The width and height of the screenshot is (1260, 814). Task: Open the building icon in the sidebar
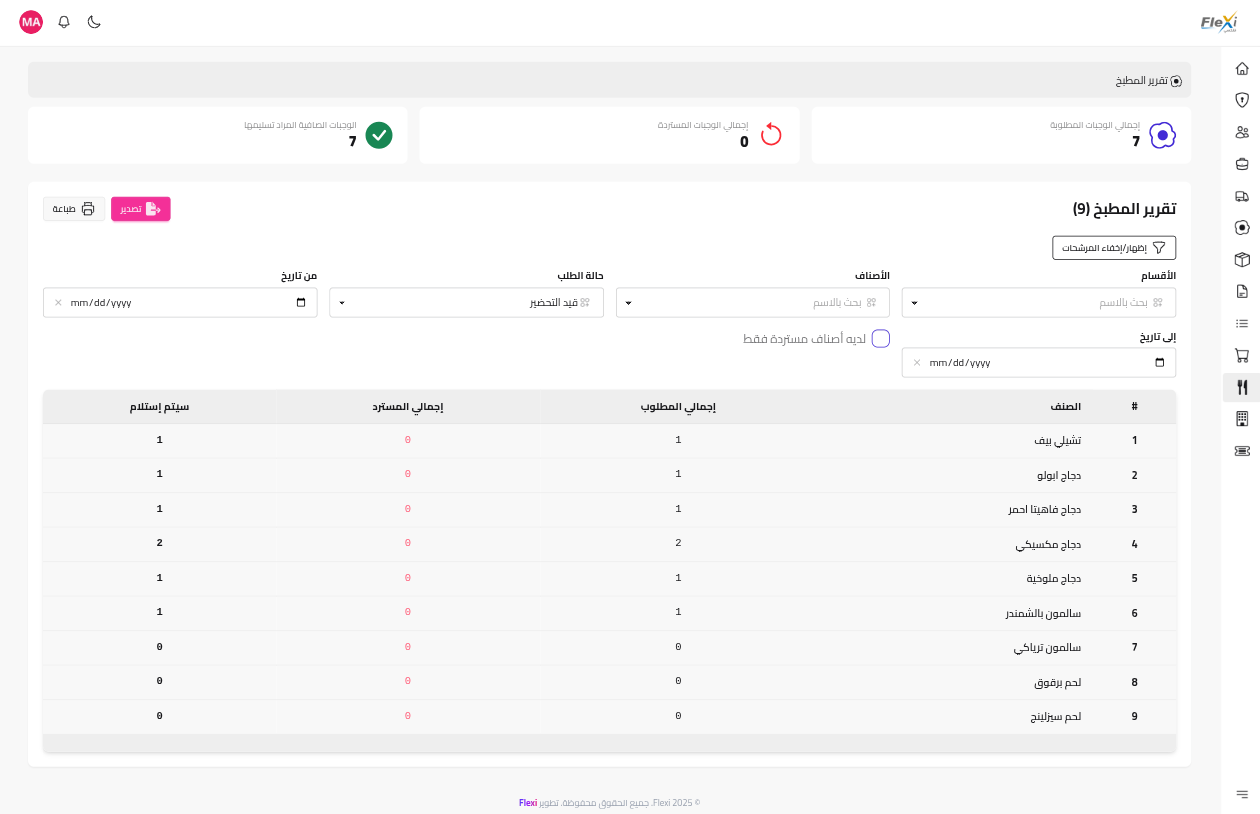pyautogui.click(x=1242, y=418)
